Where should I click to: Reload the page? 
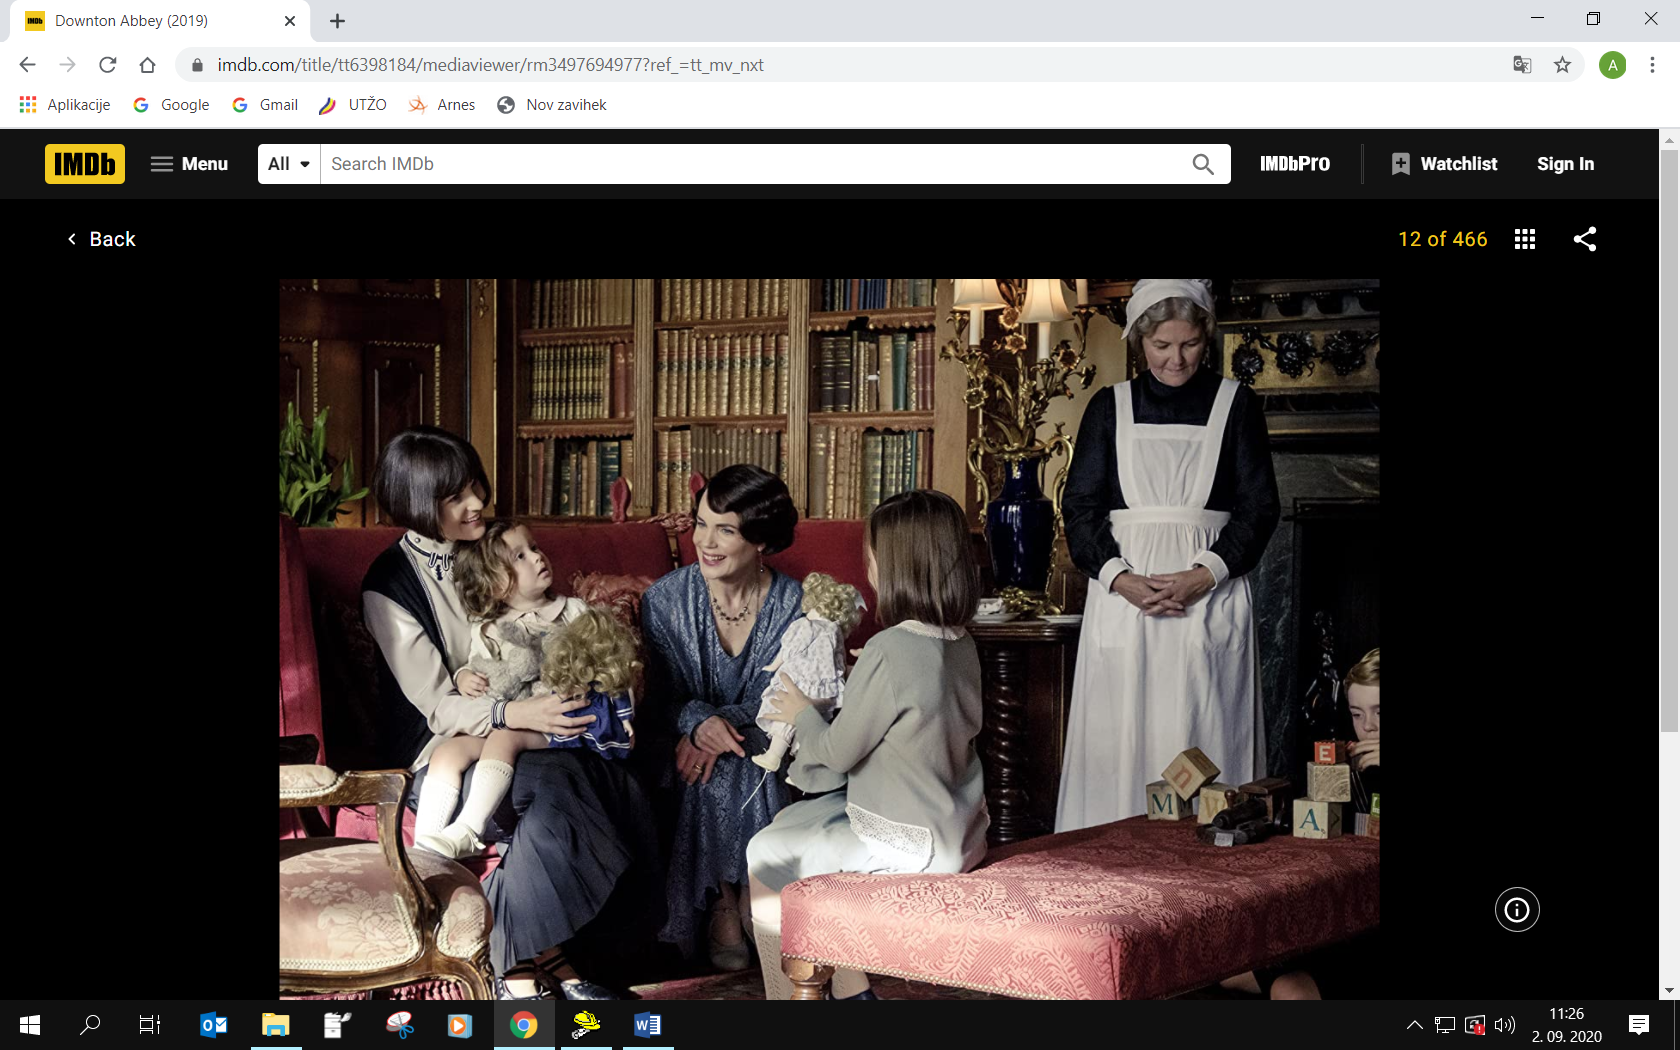coord(107,65)
